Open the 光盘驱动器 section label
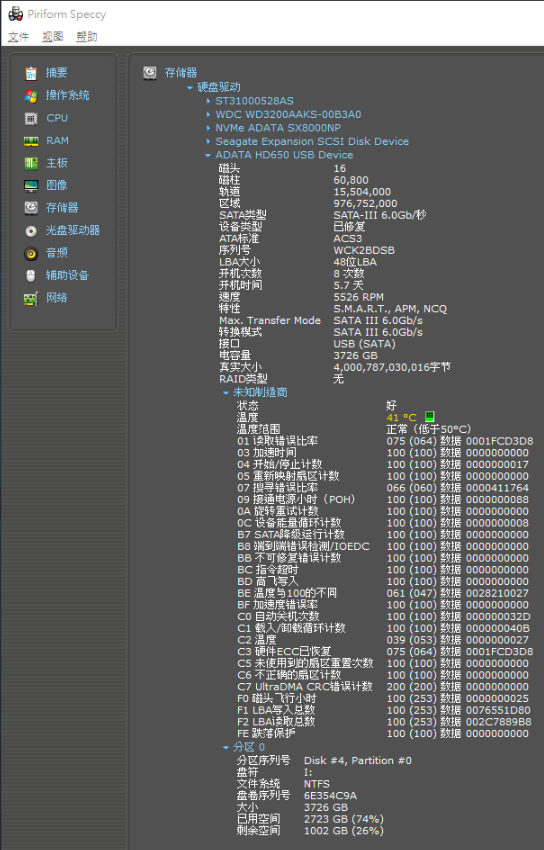 (x=73, y=230)
